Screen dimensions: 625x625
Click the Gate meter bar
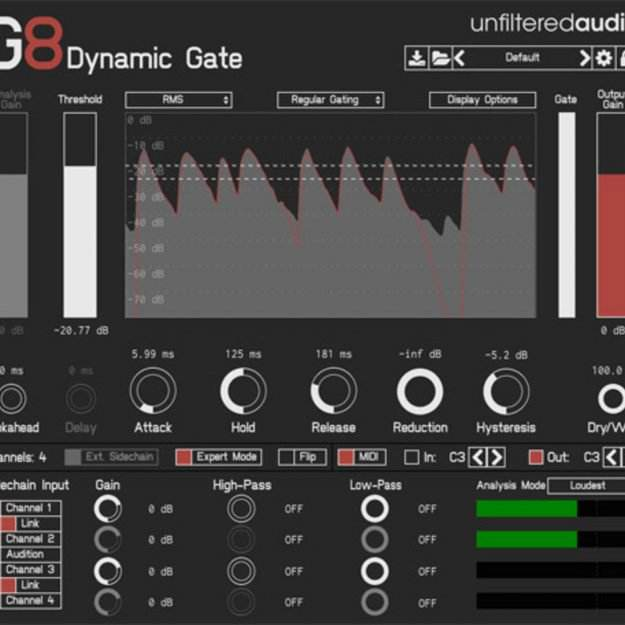(x=566, y=215)
